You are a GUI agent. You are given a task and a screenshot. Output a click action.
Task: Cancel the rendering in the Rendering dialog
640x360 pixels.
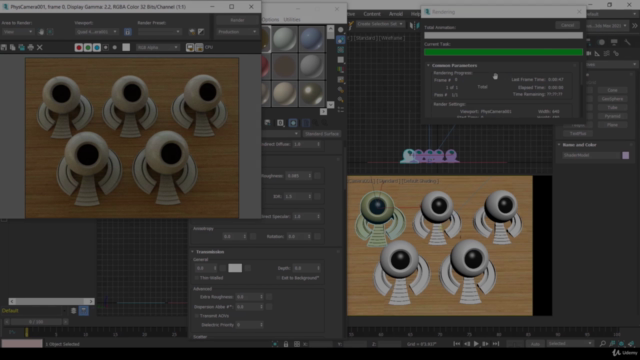(567, 25)
